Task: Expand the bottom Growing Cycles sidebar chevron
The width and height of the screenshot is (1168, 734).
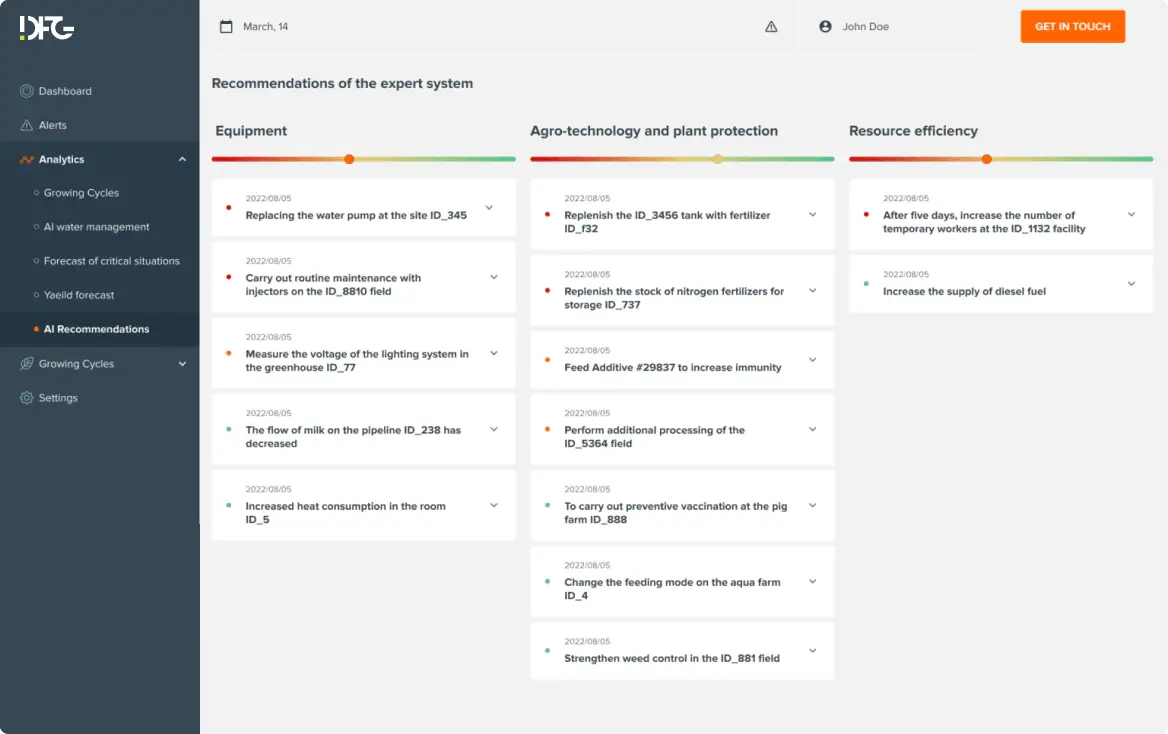Action: (182, 364)
